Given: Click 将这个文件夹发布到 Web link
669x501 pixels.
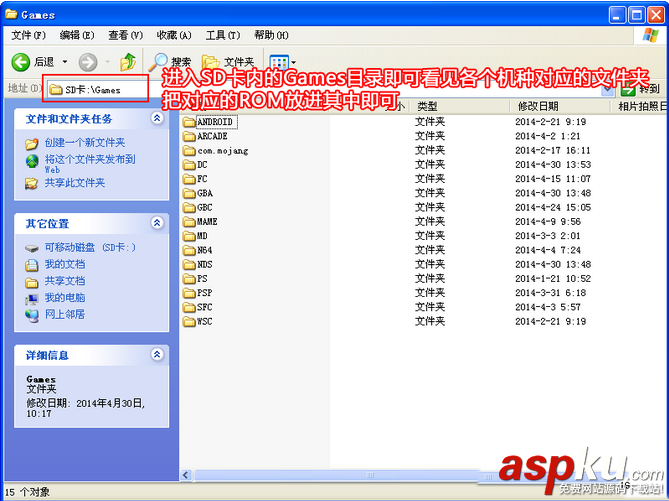Looking at the screenshot, I should [90, 164].
